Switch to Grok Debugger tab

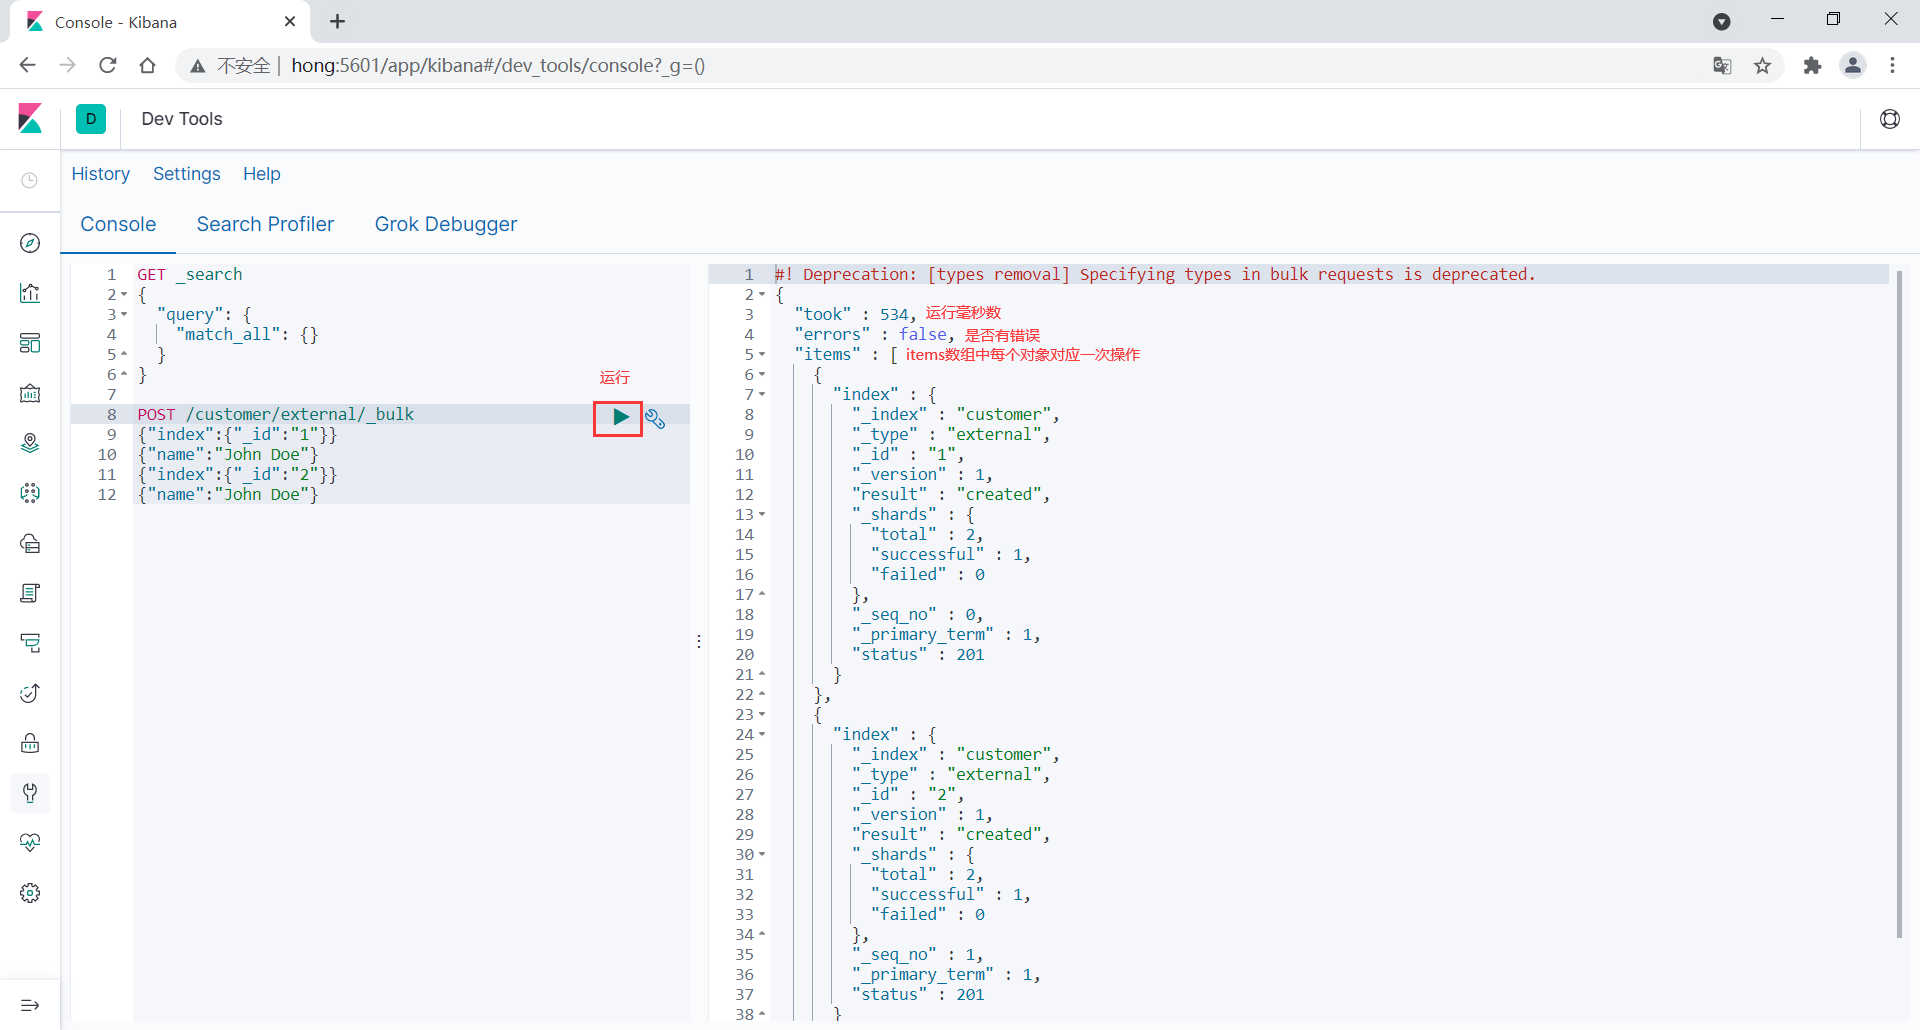[x=446, y=224]
